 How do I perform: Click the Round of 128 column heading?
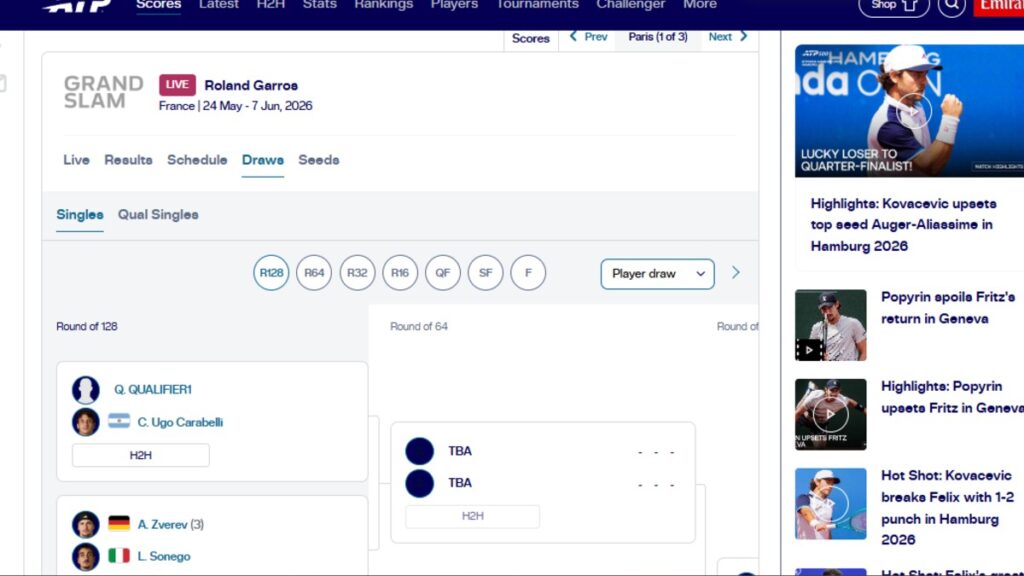pyautogui.click(x=87, y=327)
